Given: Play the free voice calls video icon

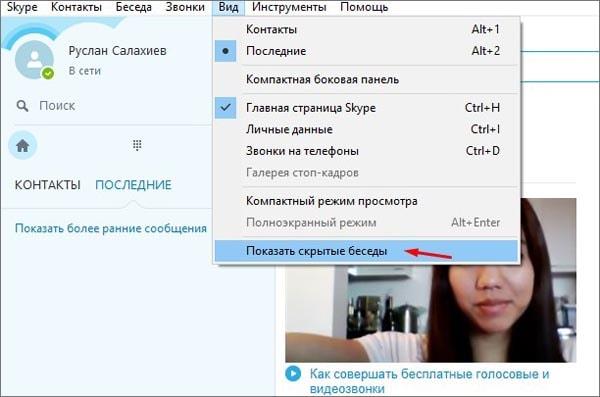Looking at the screenshot, I should click(293, 374).
